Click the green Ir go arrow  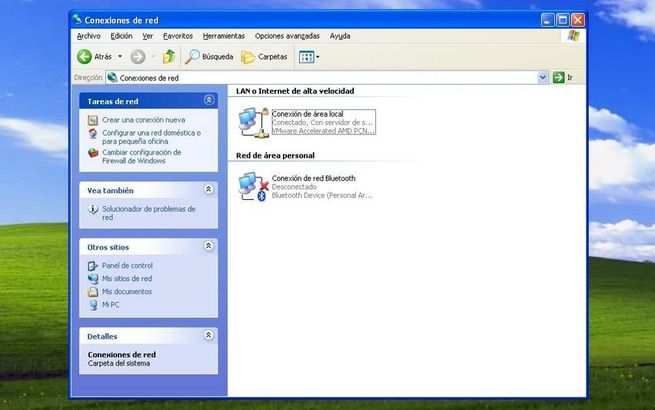(559, 77)
